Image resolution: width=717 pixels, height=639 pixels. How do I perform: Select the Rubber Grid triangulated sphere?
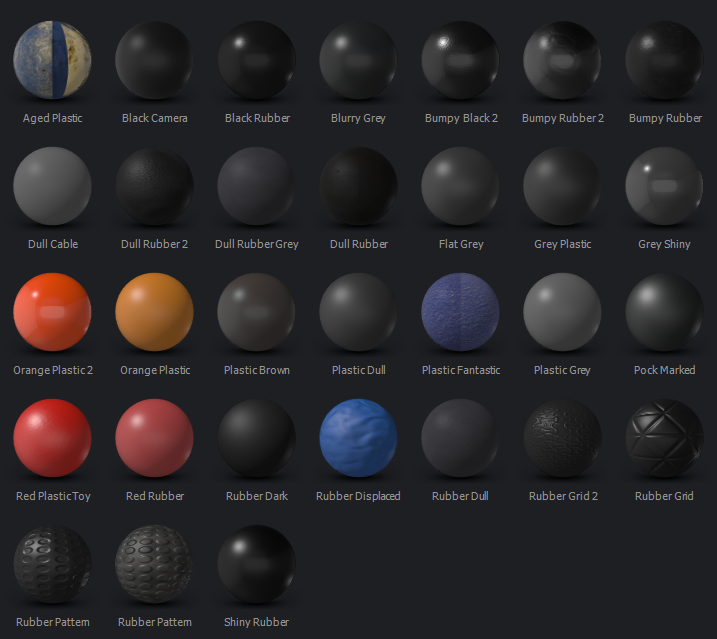664,438
